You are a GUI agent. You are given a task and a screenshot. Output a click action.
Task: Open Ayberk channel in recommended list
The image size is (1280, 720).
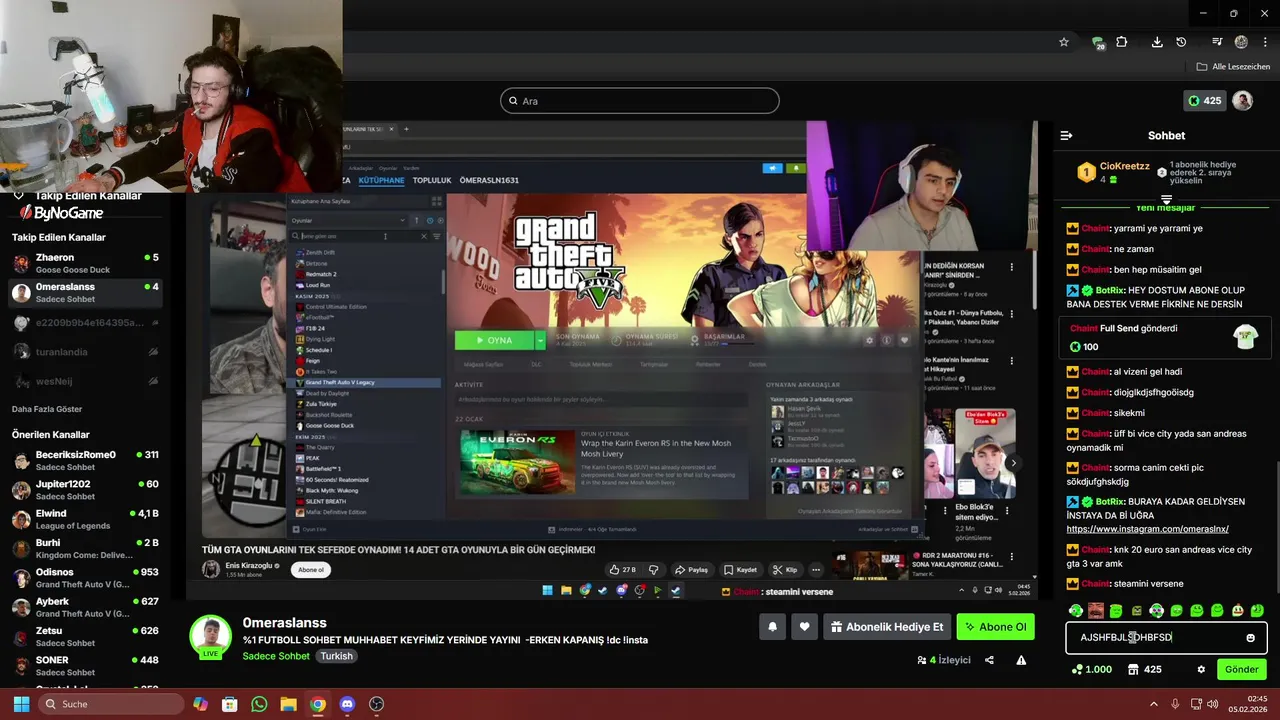point(85,607)
